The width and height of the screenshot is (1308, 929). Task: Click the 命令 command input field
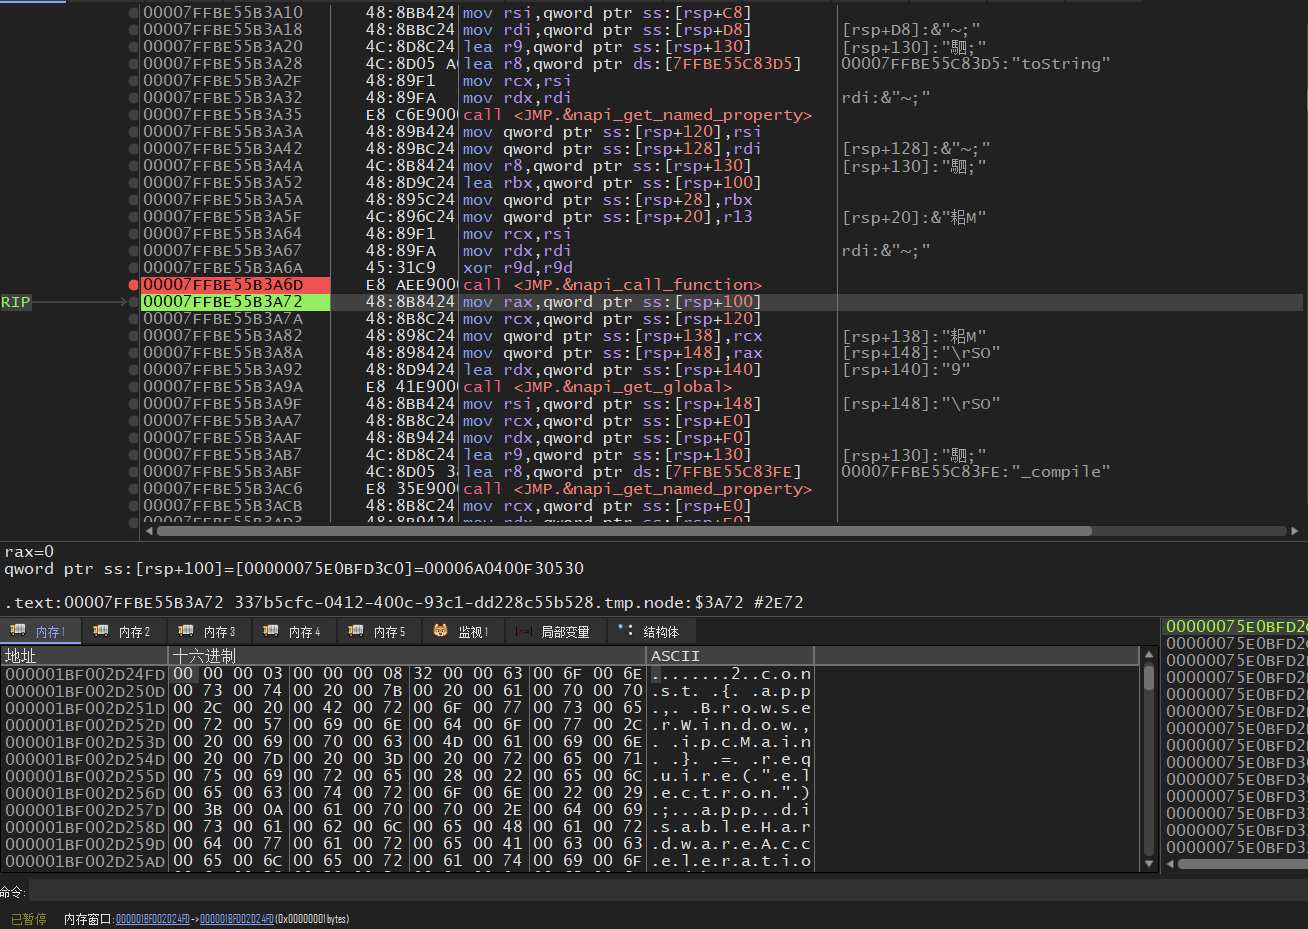coord(600,891)
